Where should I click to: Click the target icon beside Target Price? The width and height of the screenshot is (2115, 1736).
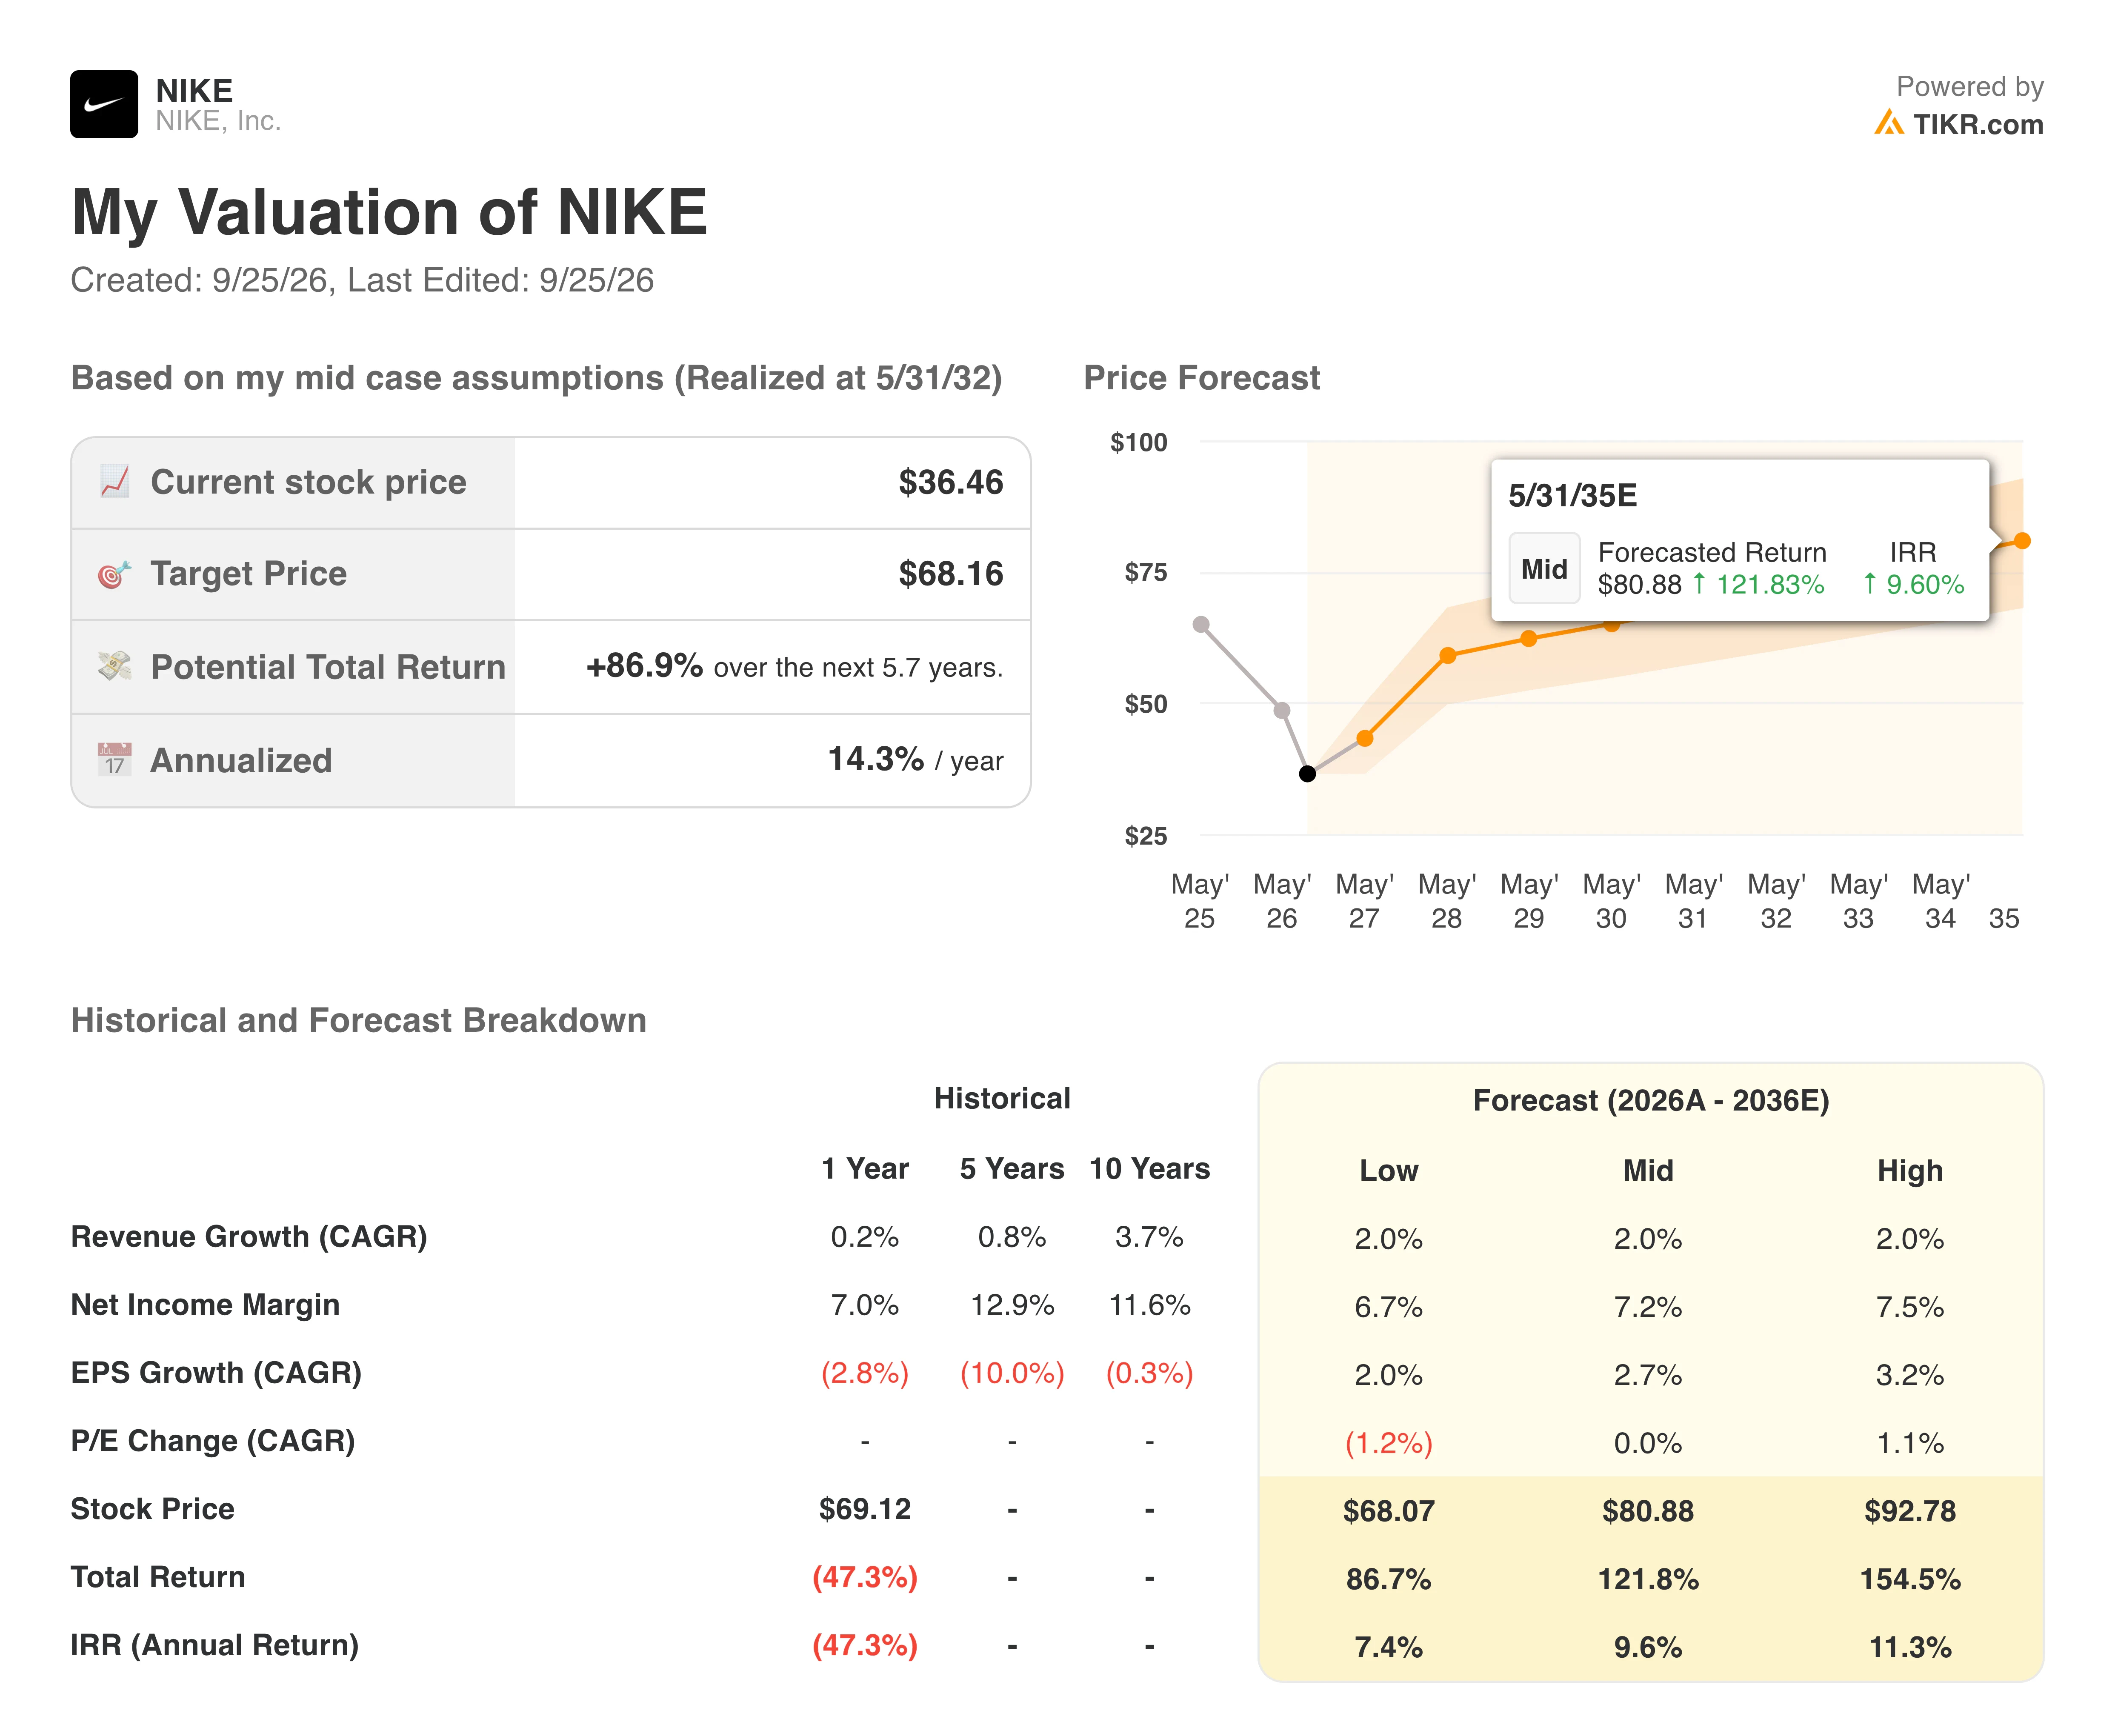click(114, 574)
